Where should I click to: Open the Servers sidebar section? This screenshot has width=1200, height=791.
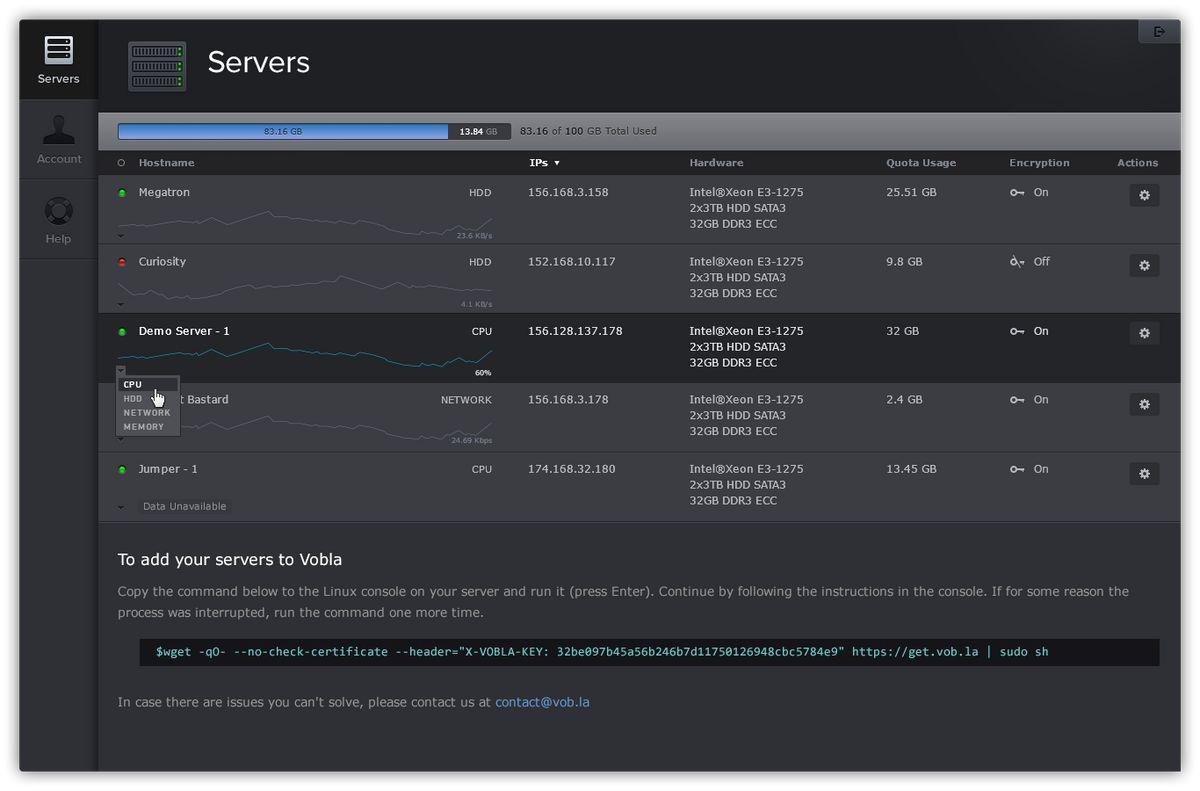pyautogui.click(x=59, y=60)
